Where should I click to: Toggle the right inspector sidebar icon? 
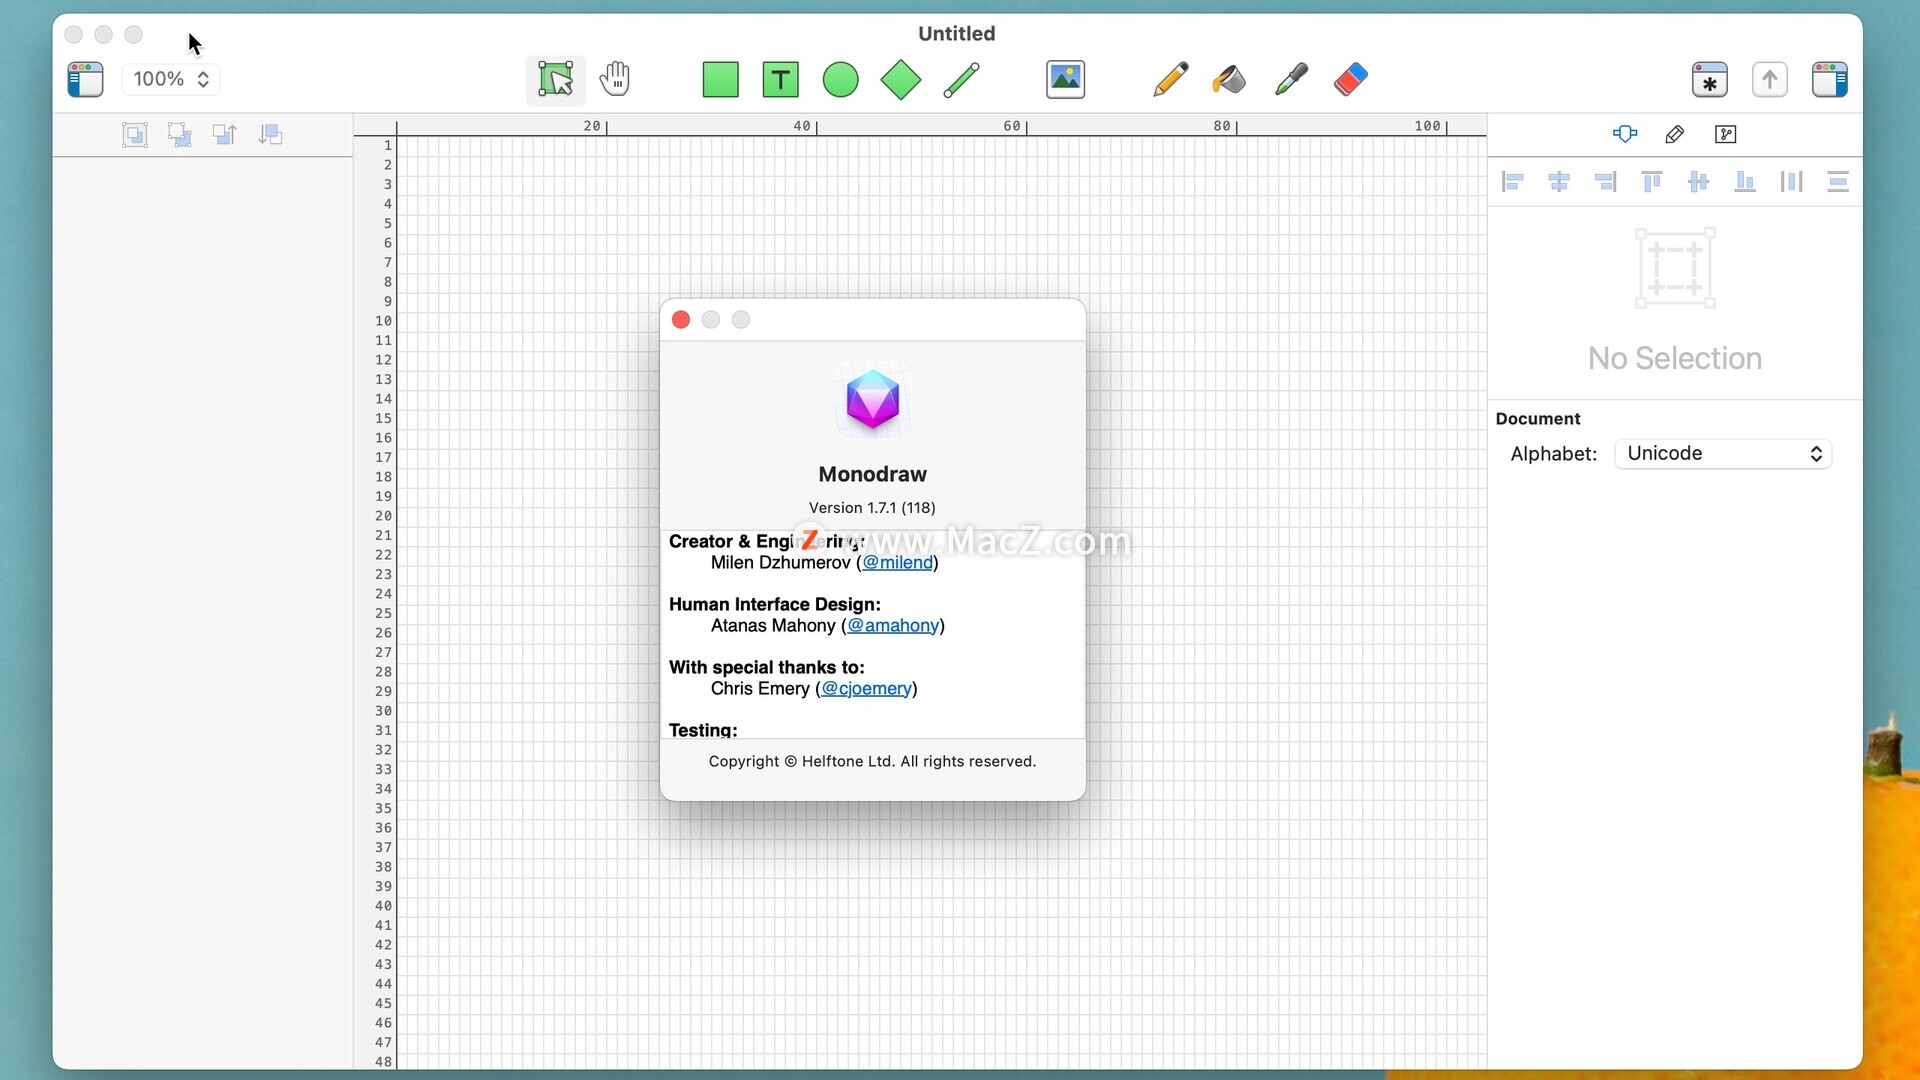pyautogui.click(x=1829, y=79)
